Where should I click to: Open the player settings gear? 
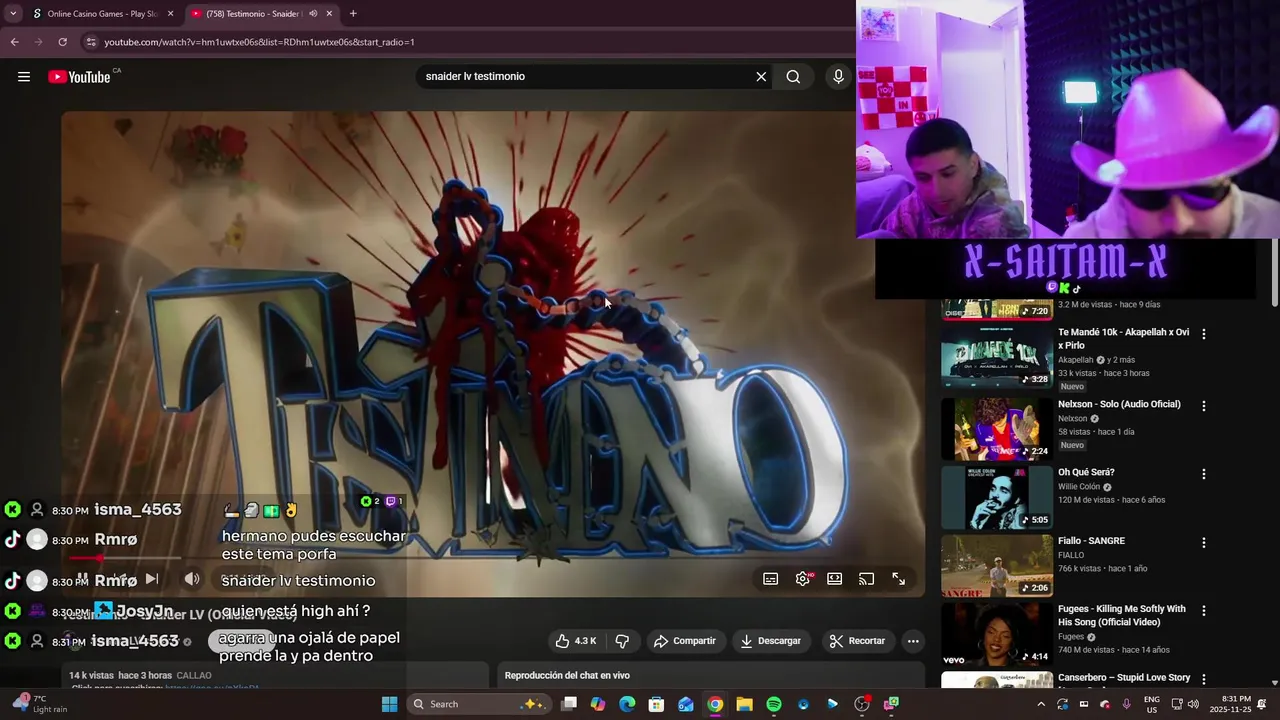tap(803, 579)
